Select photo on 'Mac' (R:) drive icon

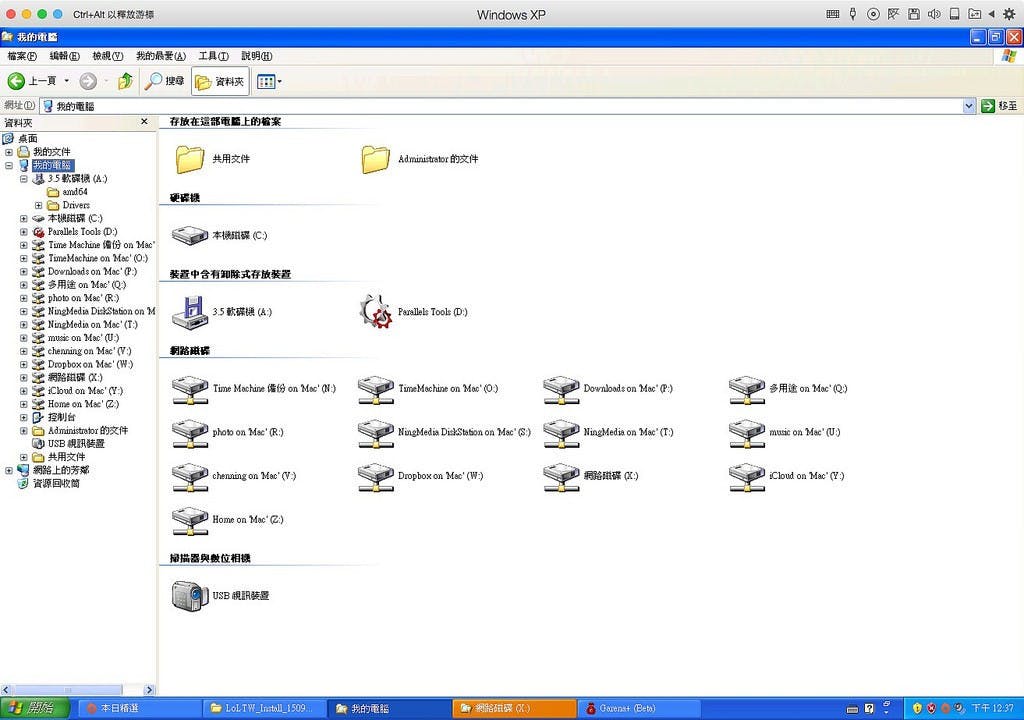click(189, 434)
